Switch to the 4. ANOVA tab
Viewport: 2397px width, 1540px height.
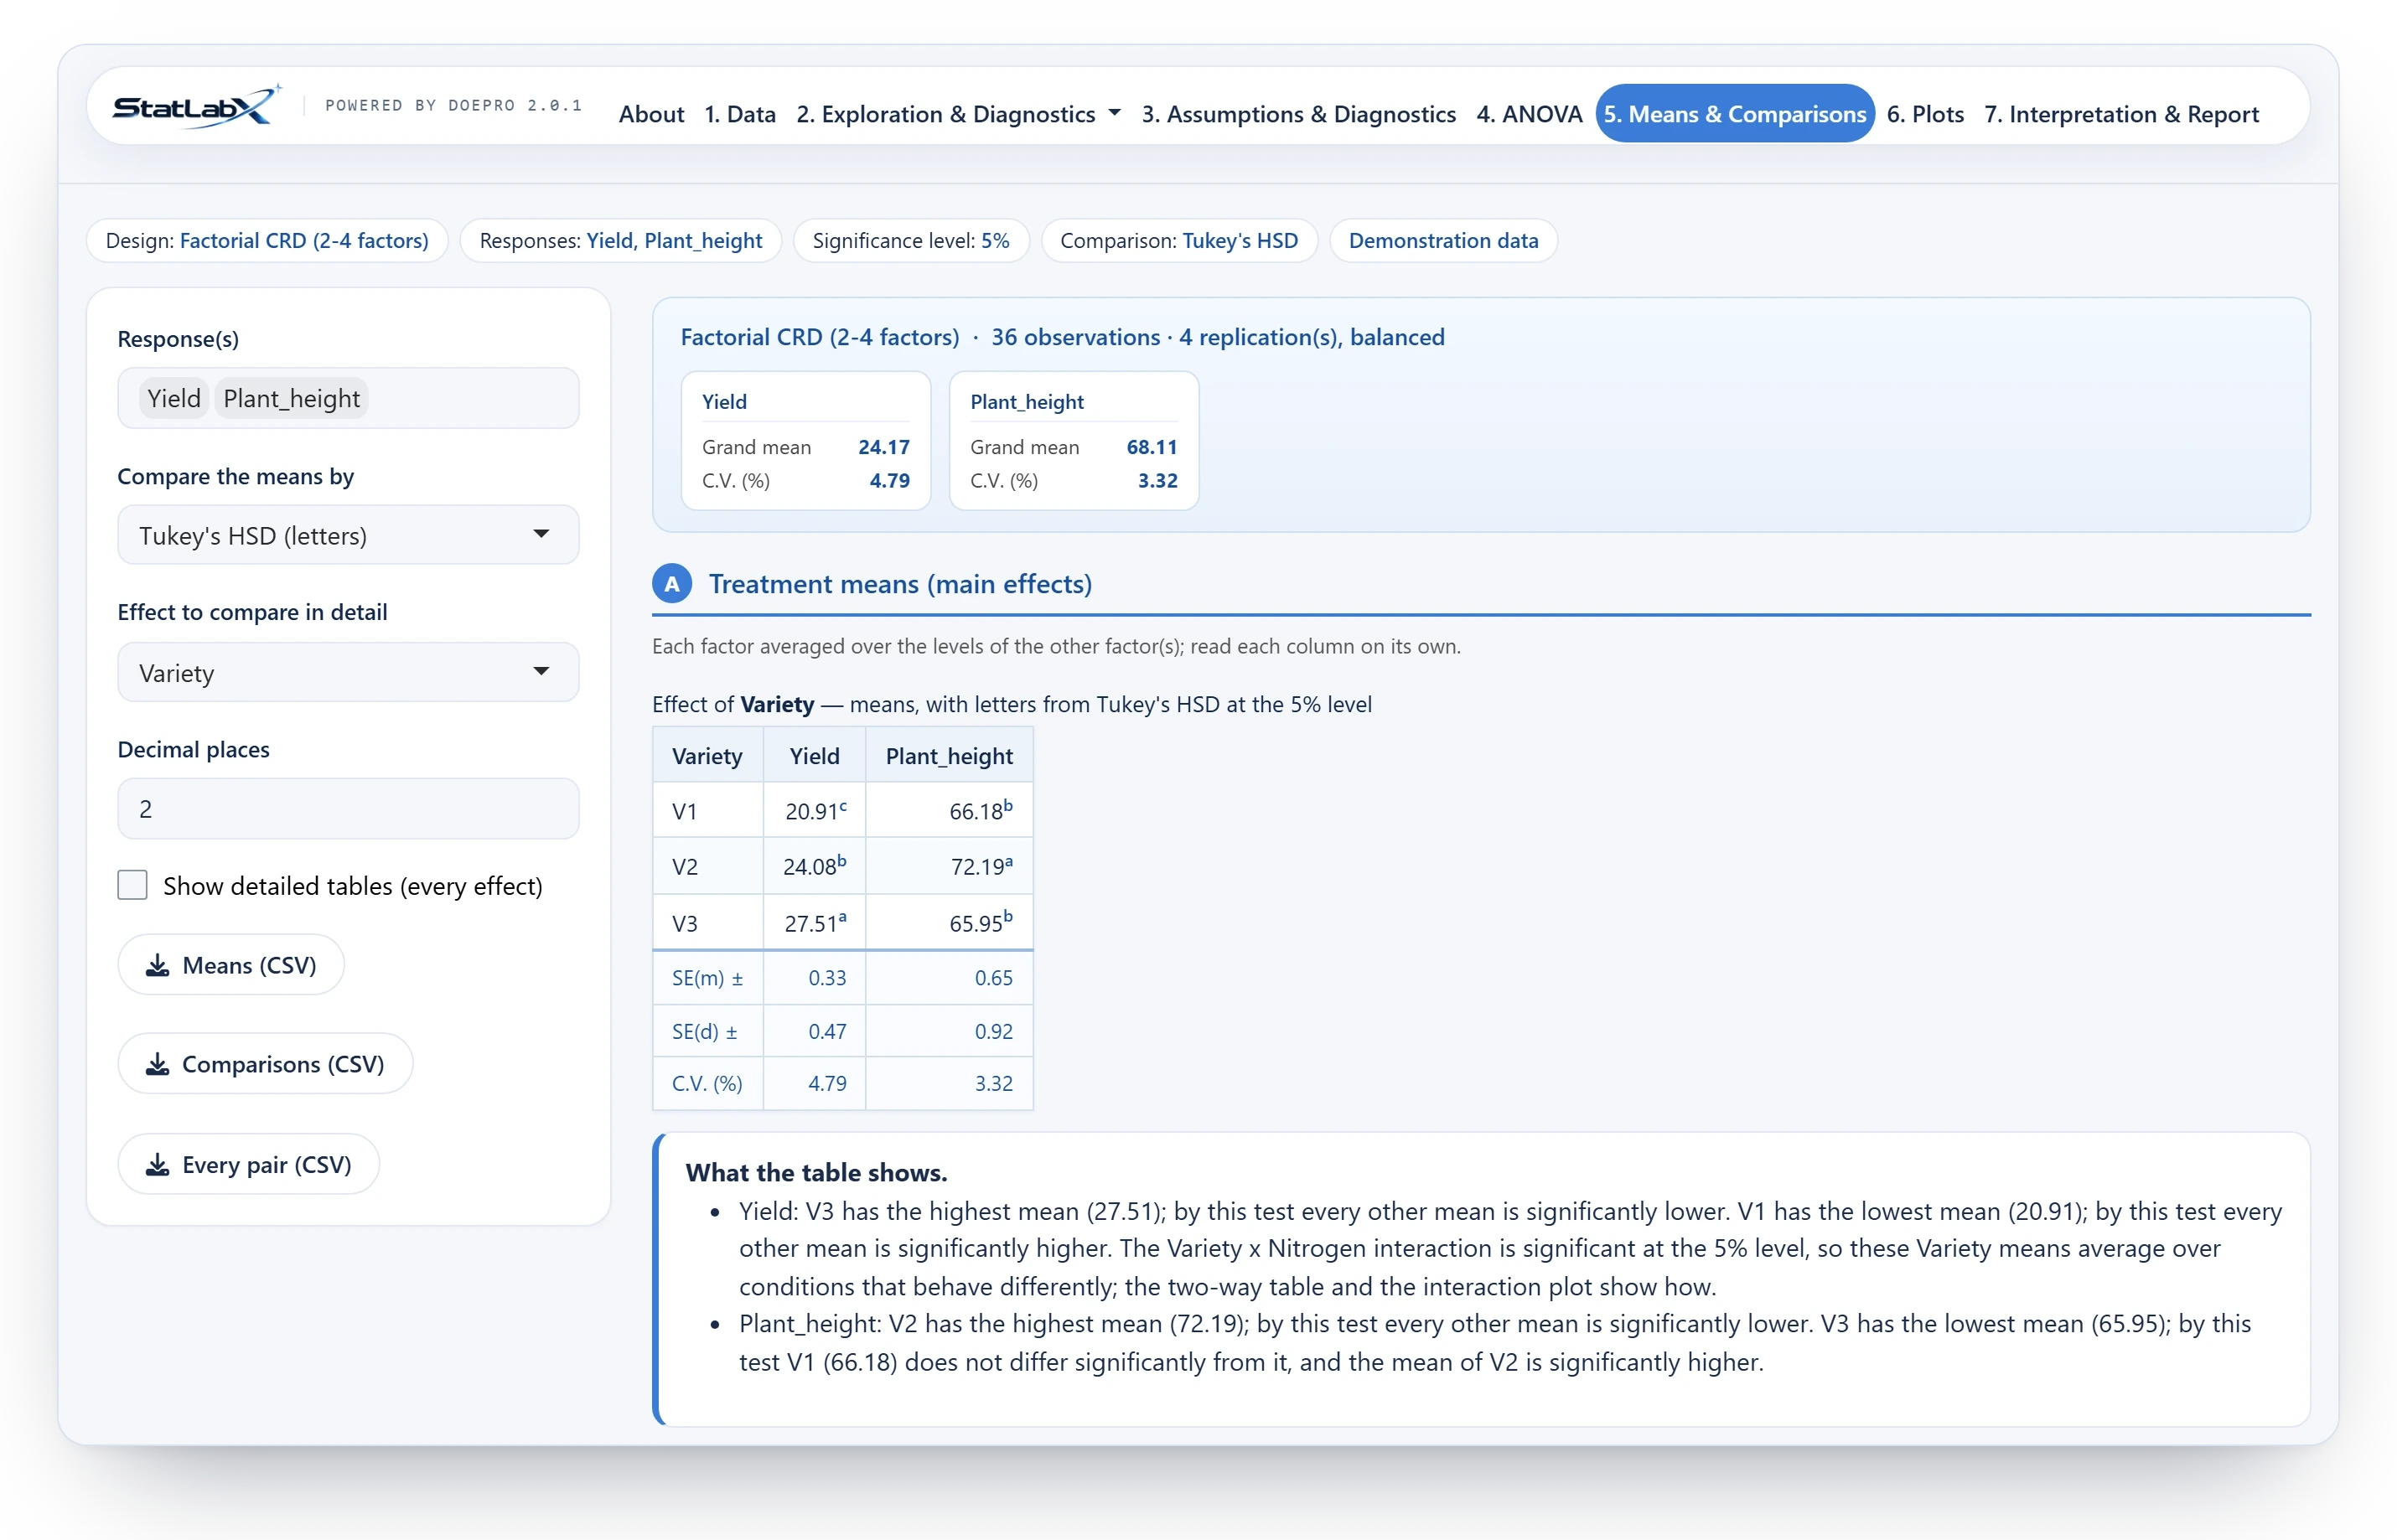coord(1529,114)
